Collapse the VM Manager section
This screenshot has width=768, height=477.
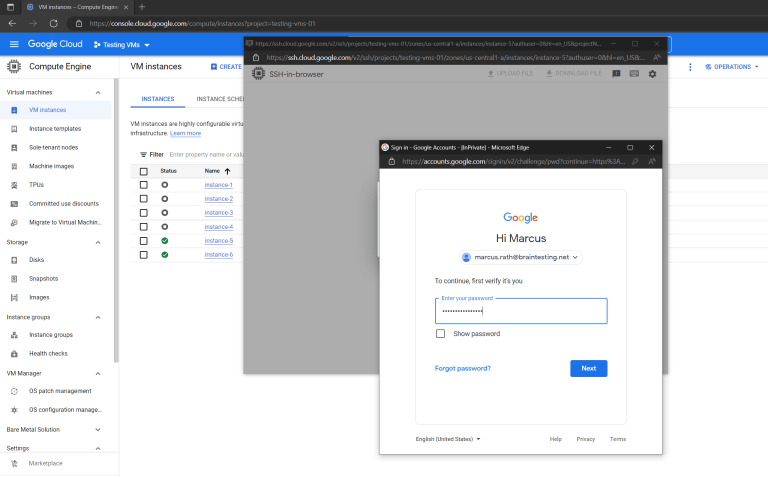click(98, 374)
